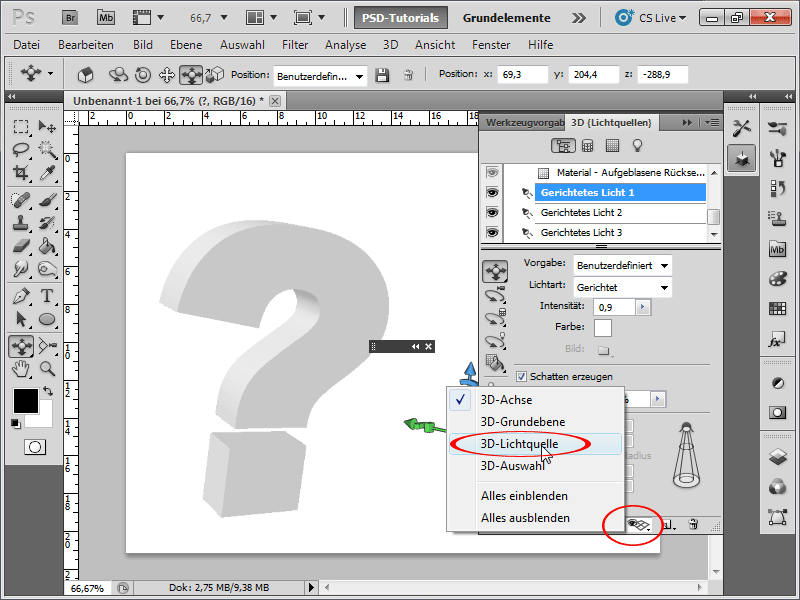Toggle Quick Mask mode button
The width and height of the screenshot is (800, 600).
[x=35, y=447]
